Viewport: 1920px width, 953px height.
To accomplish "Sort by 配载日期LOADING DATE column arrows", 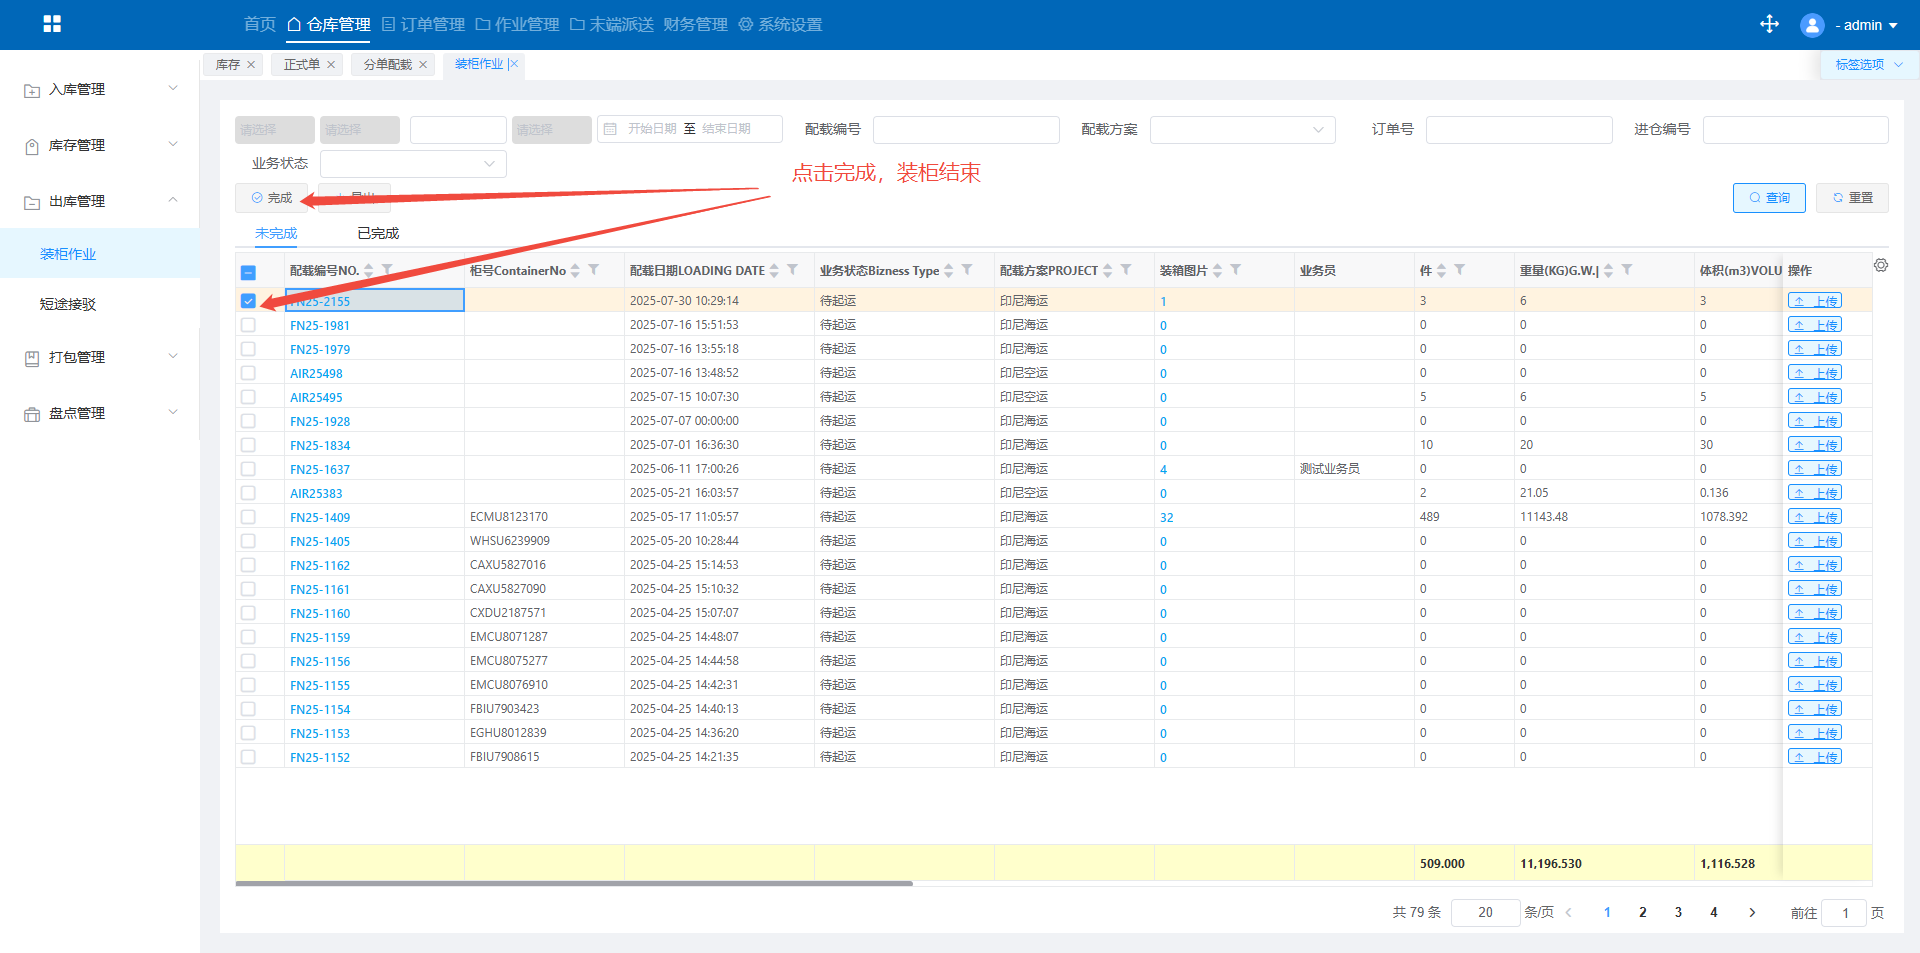I will click(774, 271).
